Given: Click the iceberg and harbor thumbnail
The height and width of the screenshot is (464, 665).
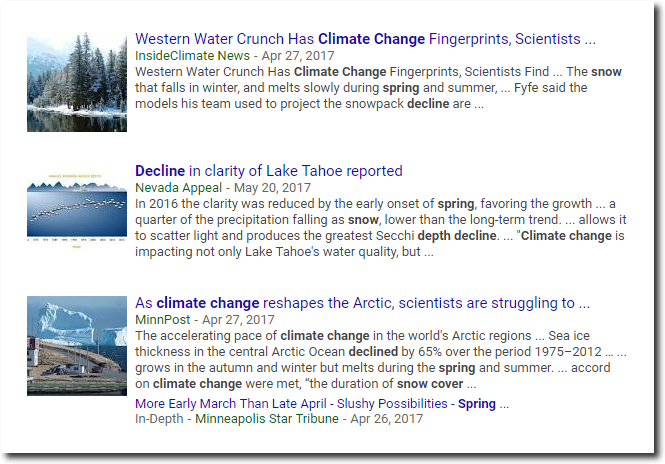Looking at the screenshot, I should [x=77, y=346].
